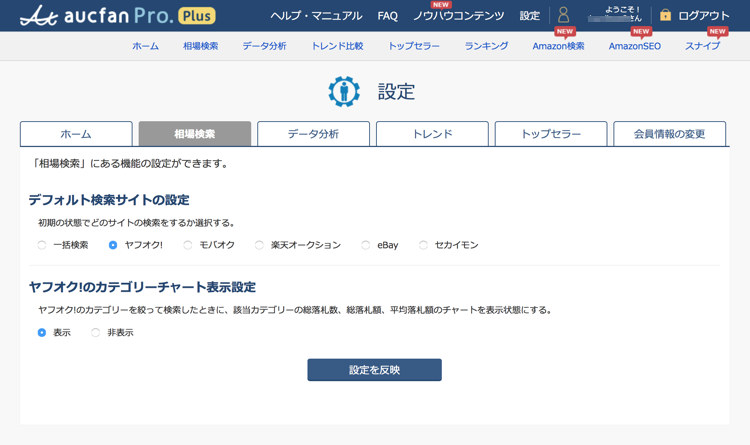750x445 pixels.
Task: Select the 一括検索 radio option
Action: pyautogui.click(x=42, y=245)
